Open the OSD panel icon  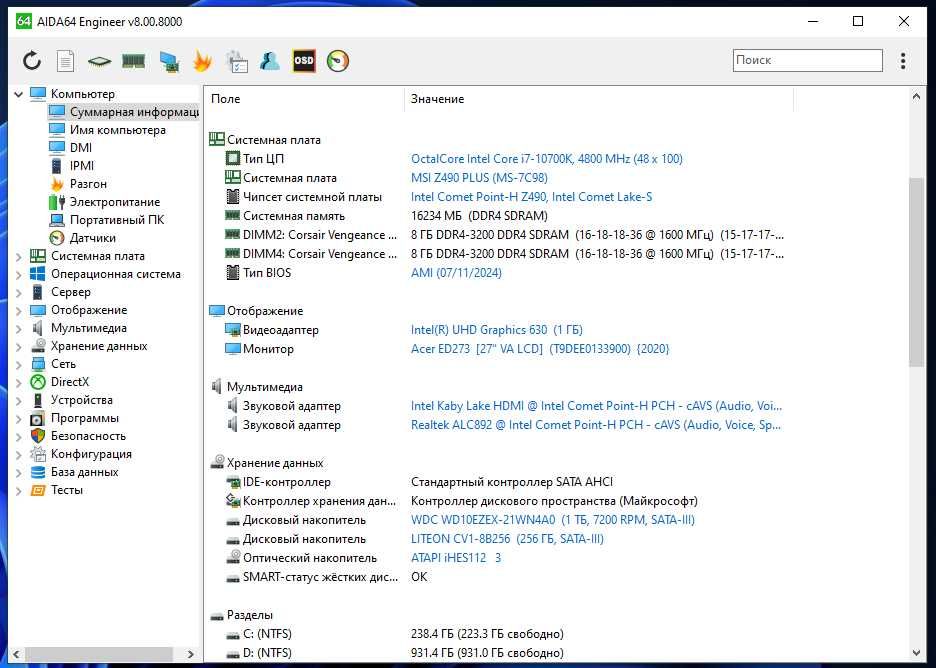click(x=304, y=61)
